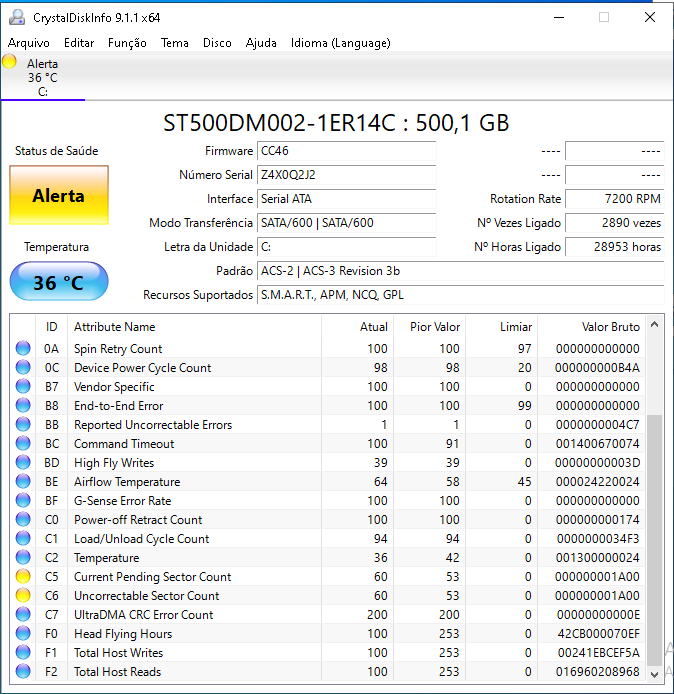Viewport: 674px width, 694px height.
Task: Click the blue status icon for Temperature row C2
Action: coord(23,558)
